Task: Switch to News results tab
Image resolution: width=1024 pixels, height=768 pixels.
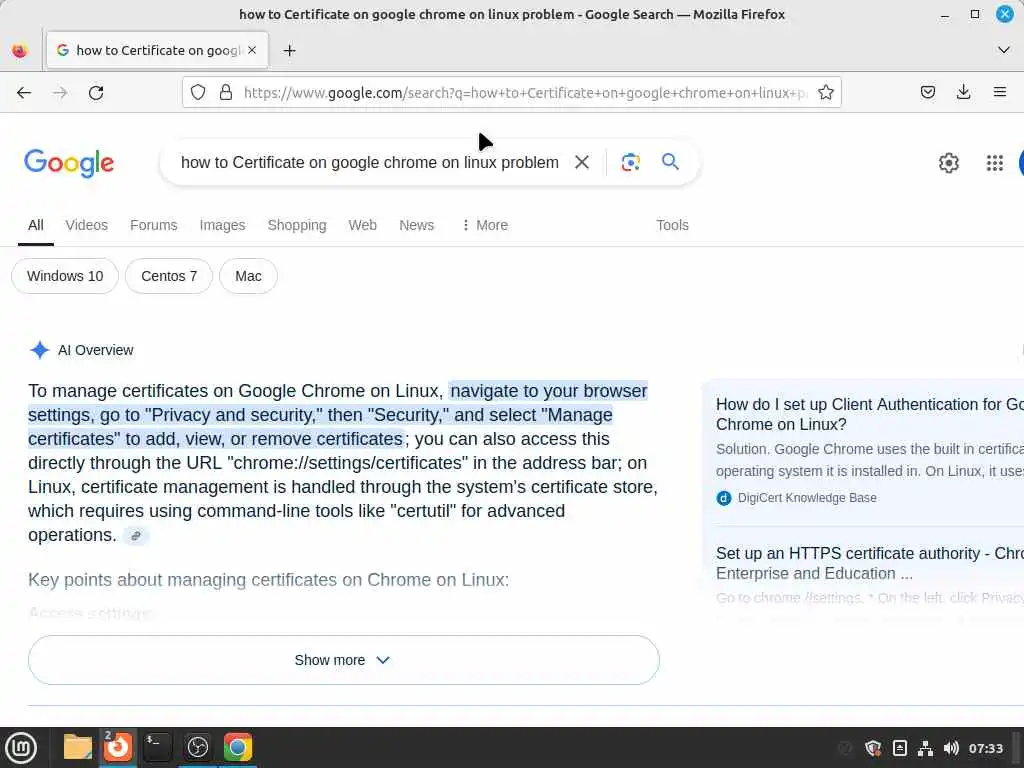Action: [x=417, y=225]
